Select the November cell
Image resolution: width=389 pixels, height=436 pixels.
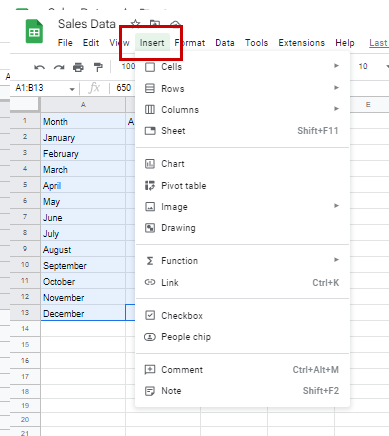83,297
